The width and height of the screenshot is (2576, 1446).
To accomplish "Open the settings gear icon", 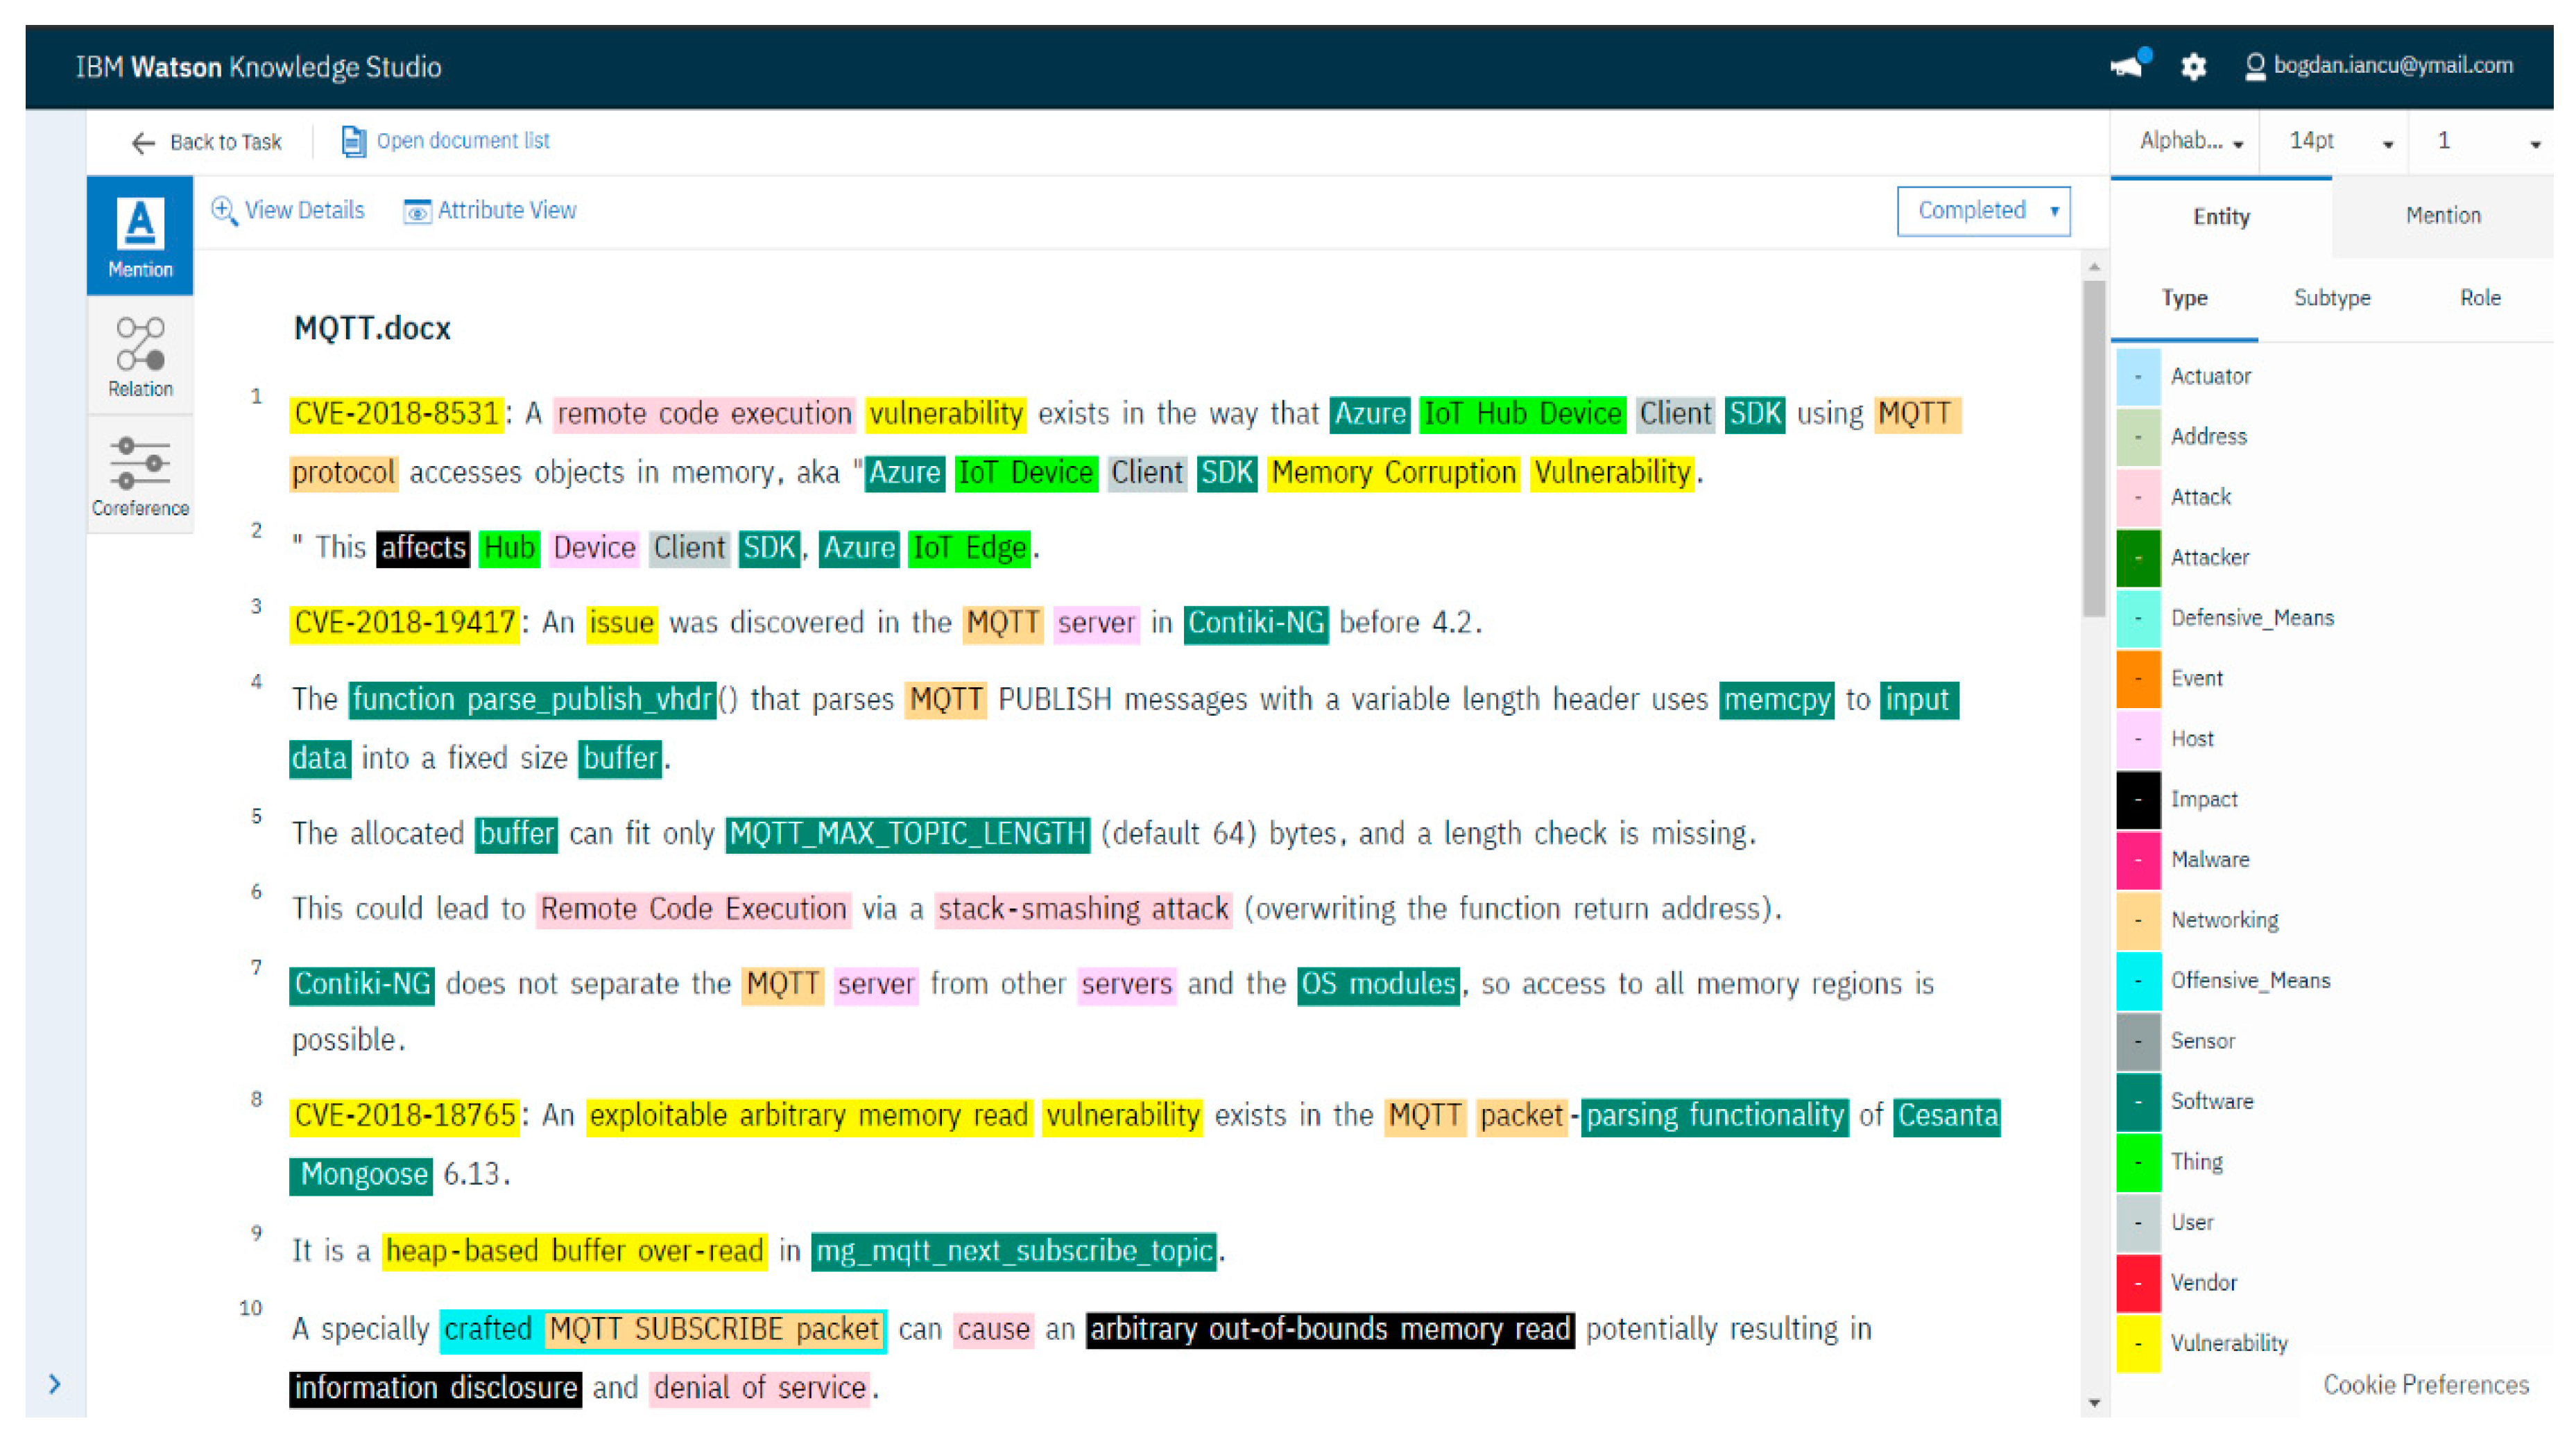I will pyautogui.click(x=2193, y=67).
